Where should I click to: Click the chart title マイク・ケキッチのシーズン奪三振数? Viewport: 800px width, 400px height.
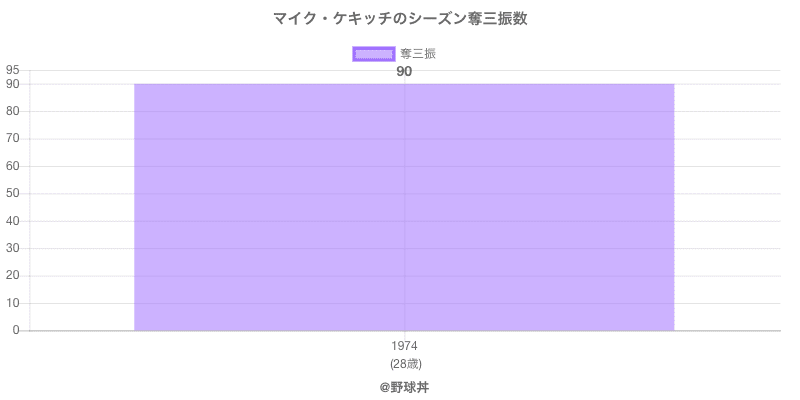click(400, 19)
